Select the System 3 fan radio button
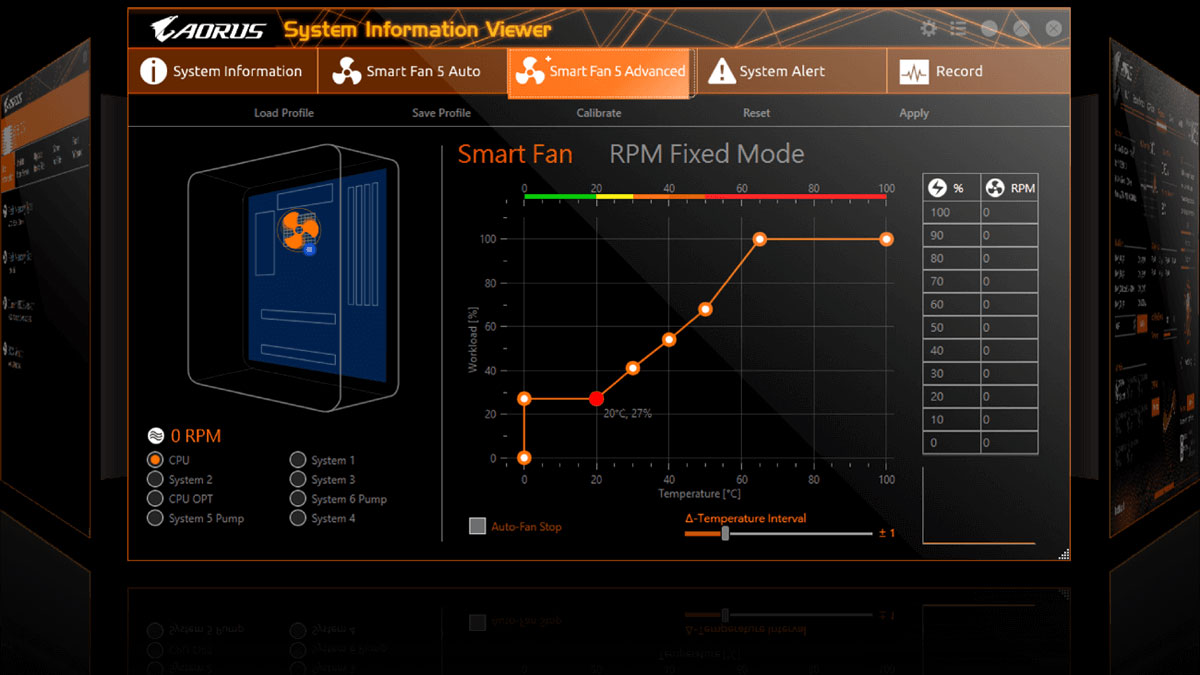Screen dimensions: 1200x675 pyautogui.click(x=298, y=479)
